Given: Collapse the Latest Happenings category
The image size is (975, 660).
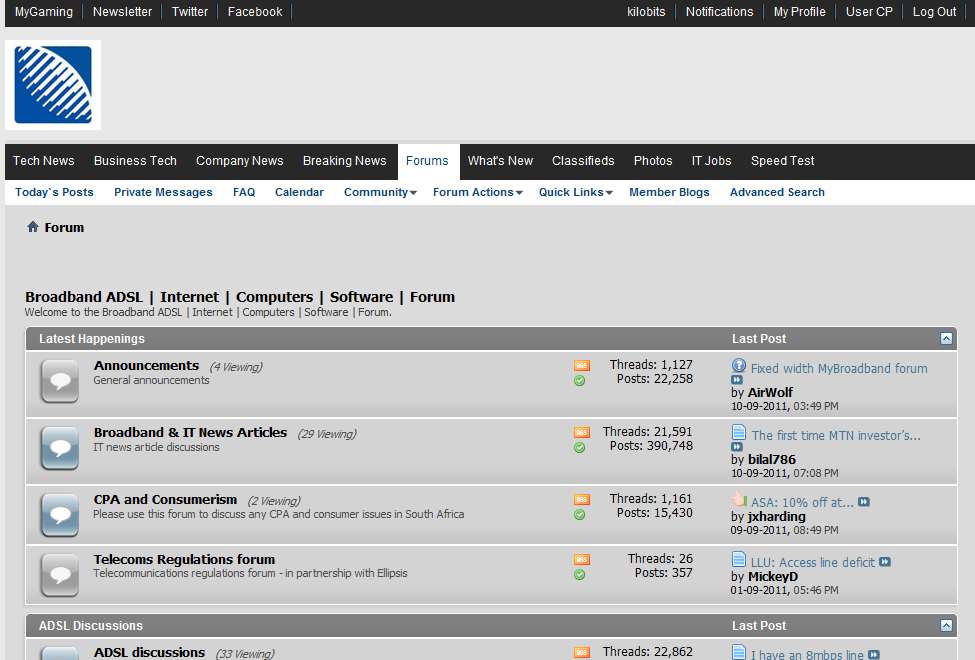Looking at the screenshot, I should 946,338.
